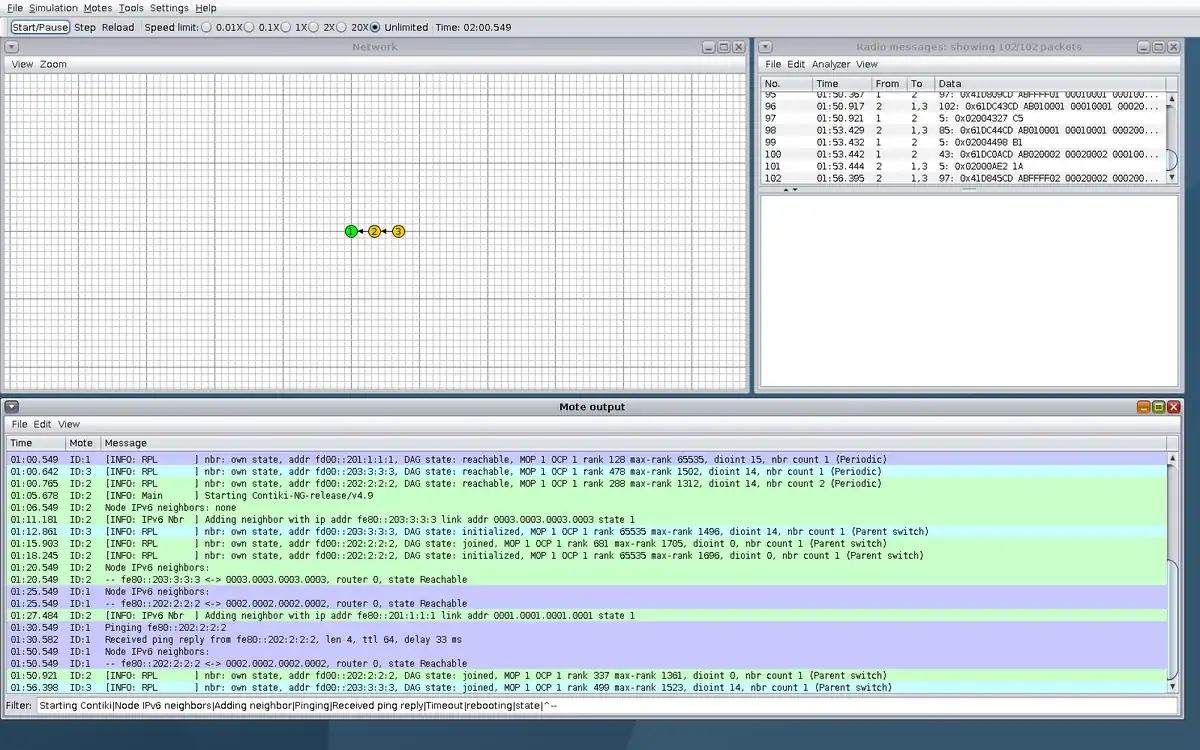Open Mote output File menu
Viewport: 1200px width, 750px height.
pos(20,424)
